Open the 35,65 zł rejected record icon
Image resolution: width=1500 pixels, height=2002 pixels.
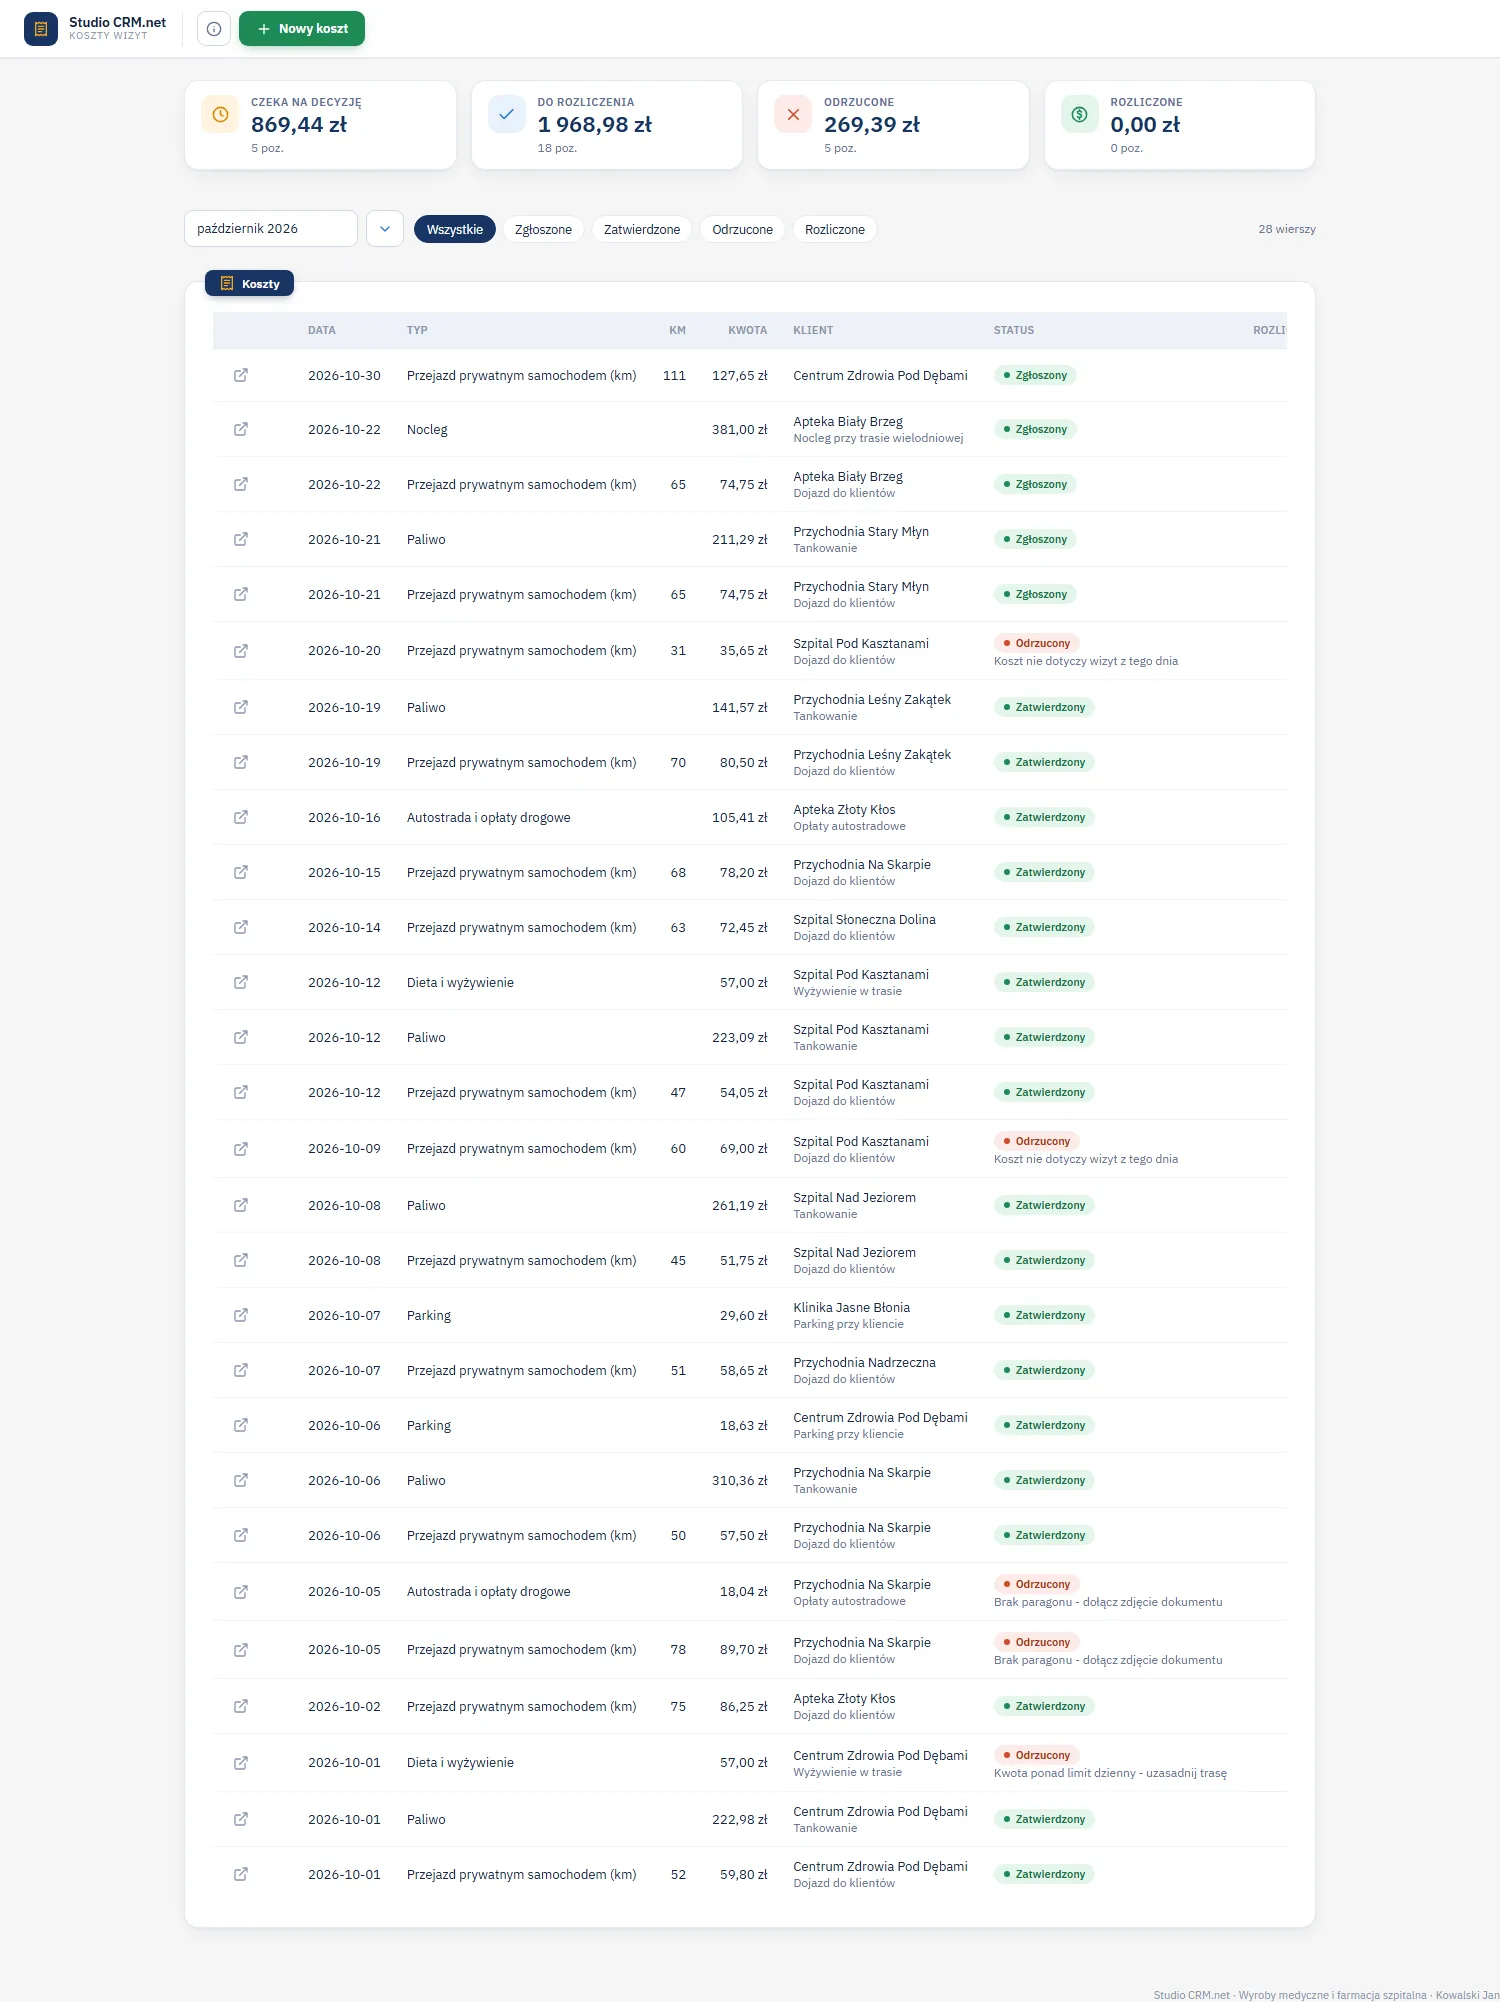(241, 651)
